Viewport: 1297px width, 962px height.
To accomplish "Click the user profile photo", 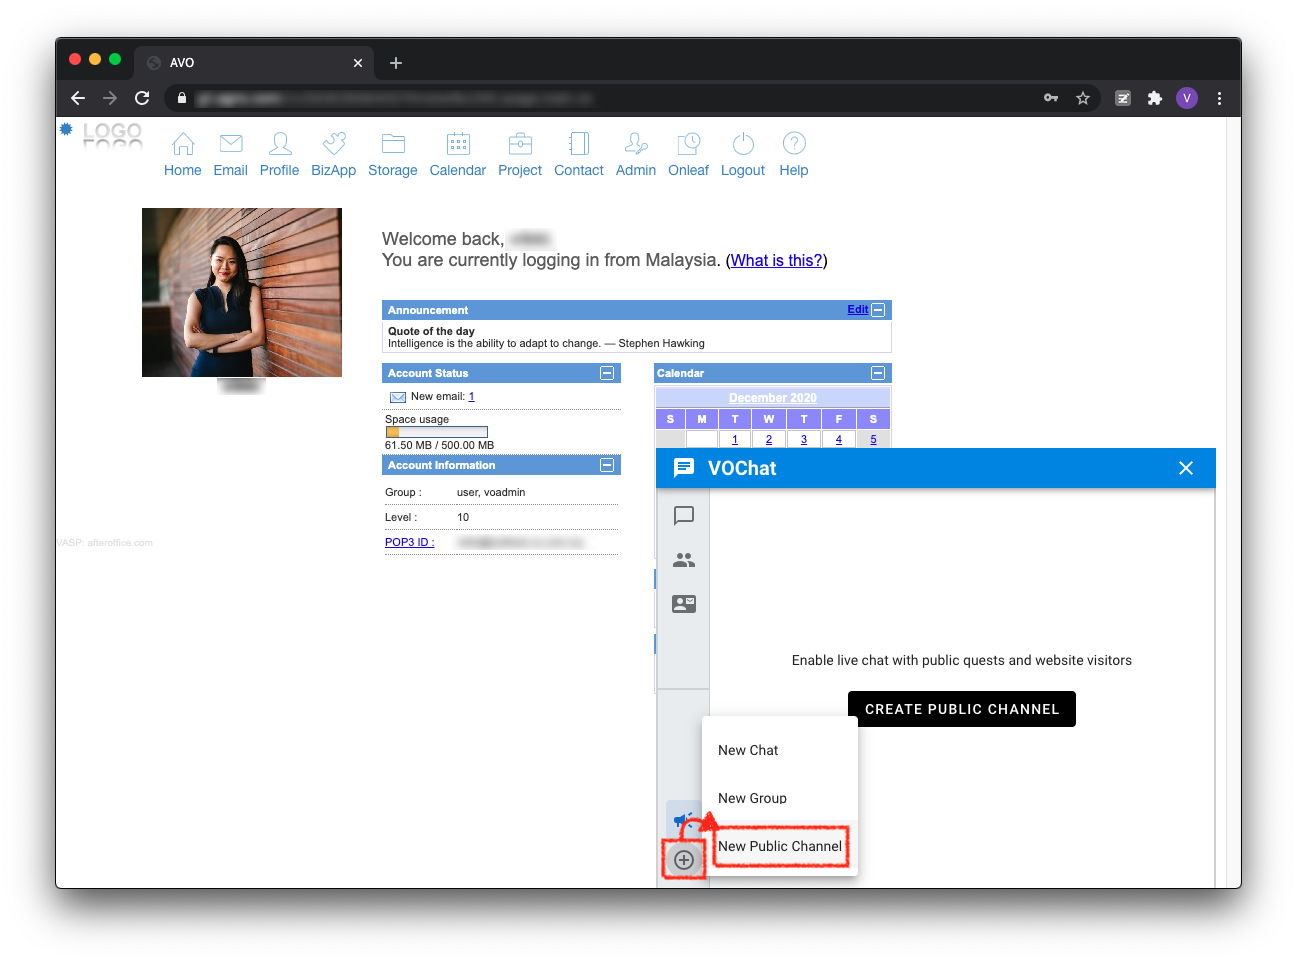I will pos(242,292).
